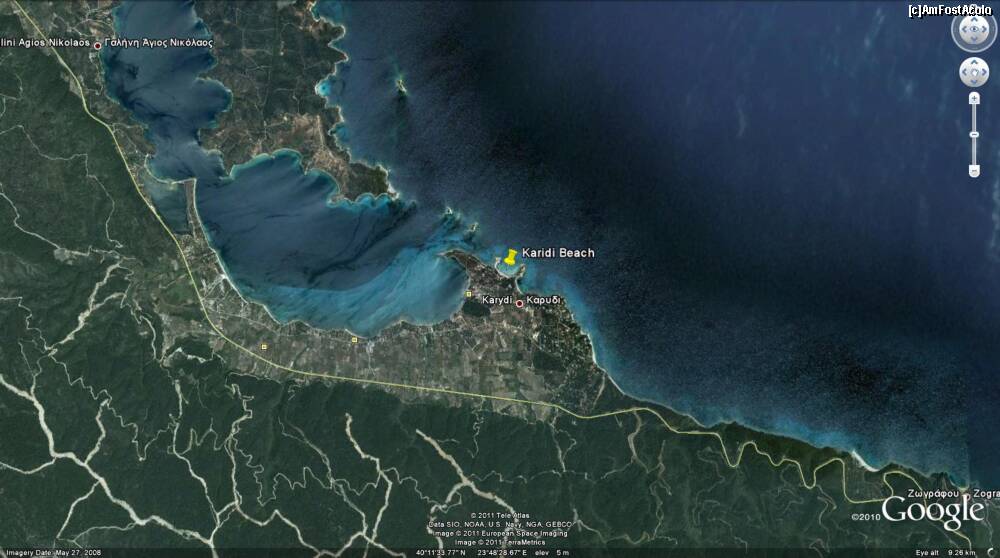Open the Google logo in the corner
The height and width of the screenshot is (558, 1000).
click(932, 512)
